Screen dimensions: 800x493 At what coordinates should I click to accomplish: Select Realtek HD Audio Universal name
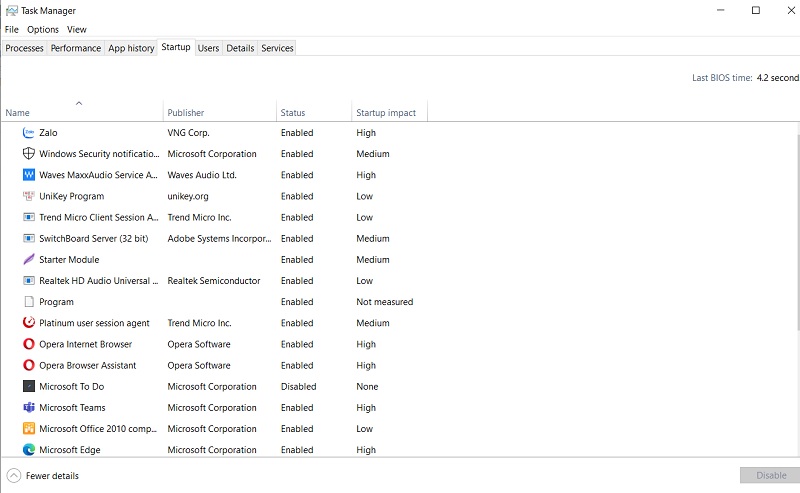tap(99, 281)
